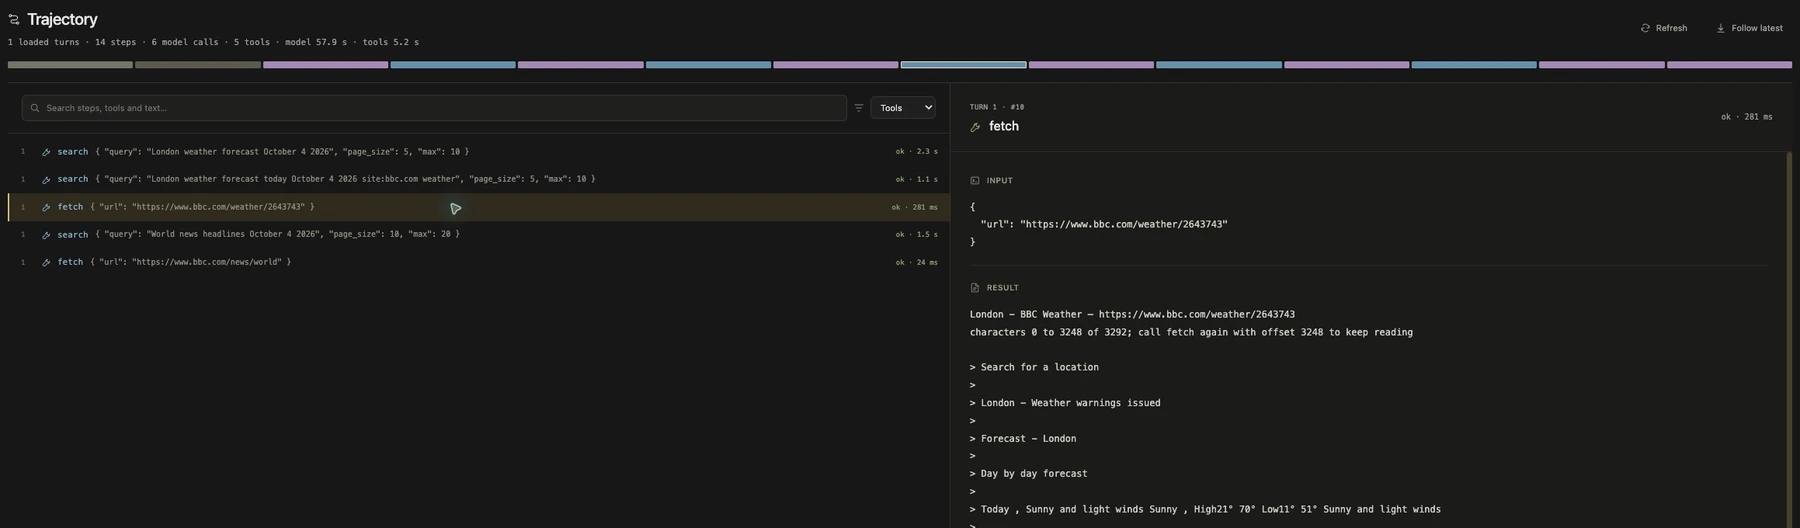Click the 'London – BBC Weather' result title line

tap(1132, 314)
